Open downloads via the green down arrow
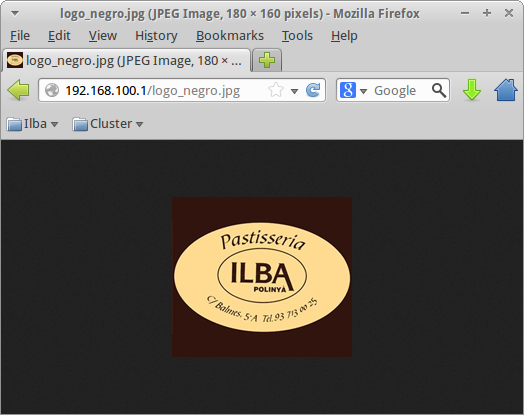The height and width of the screenshot is (415, 524). 472,90
